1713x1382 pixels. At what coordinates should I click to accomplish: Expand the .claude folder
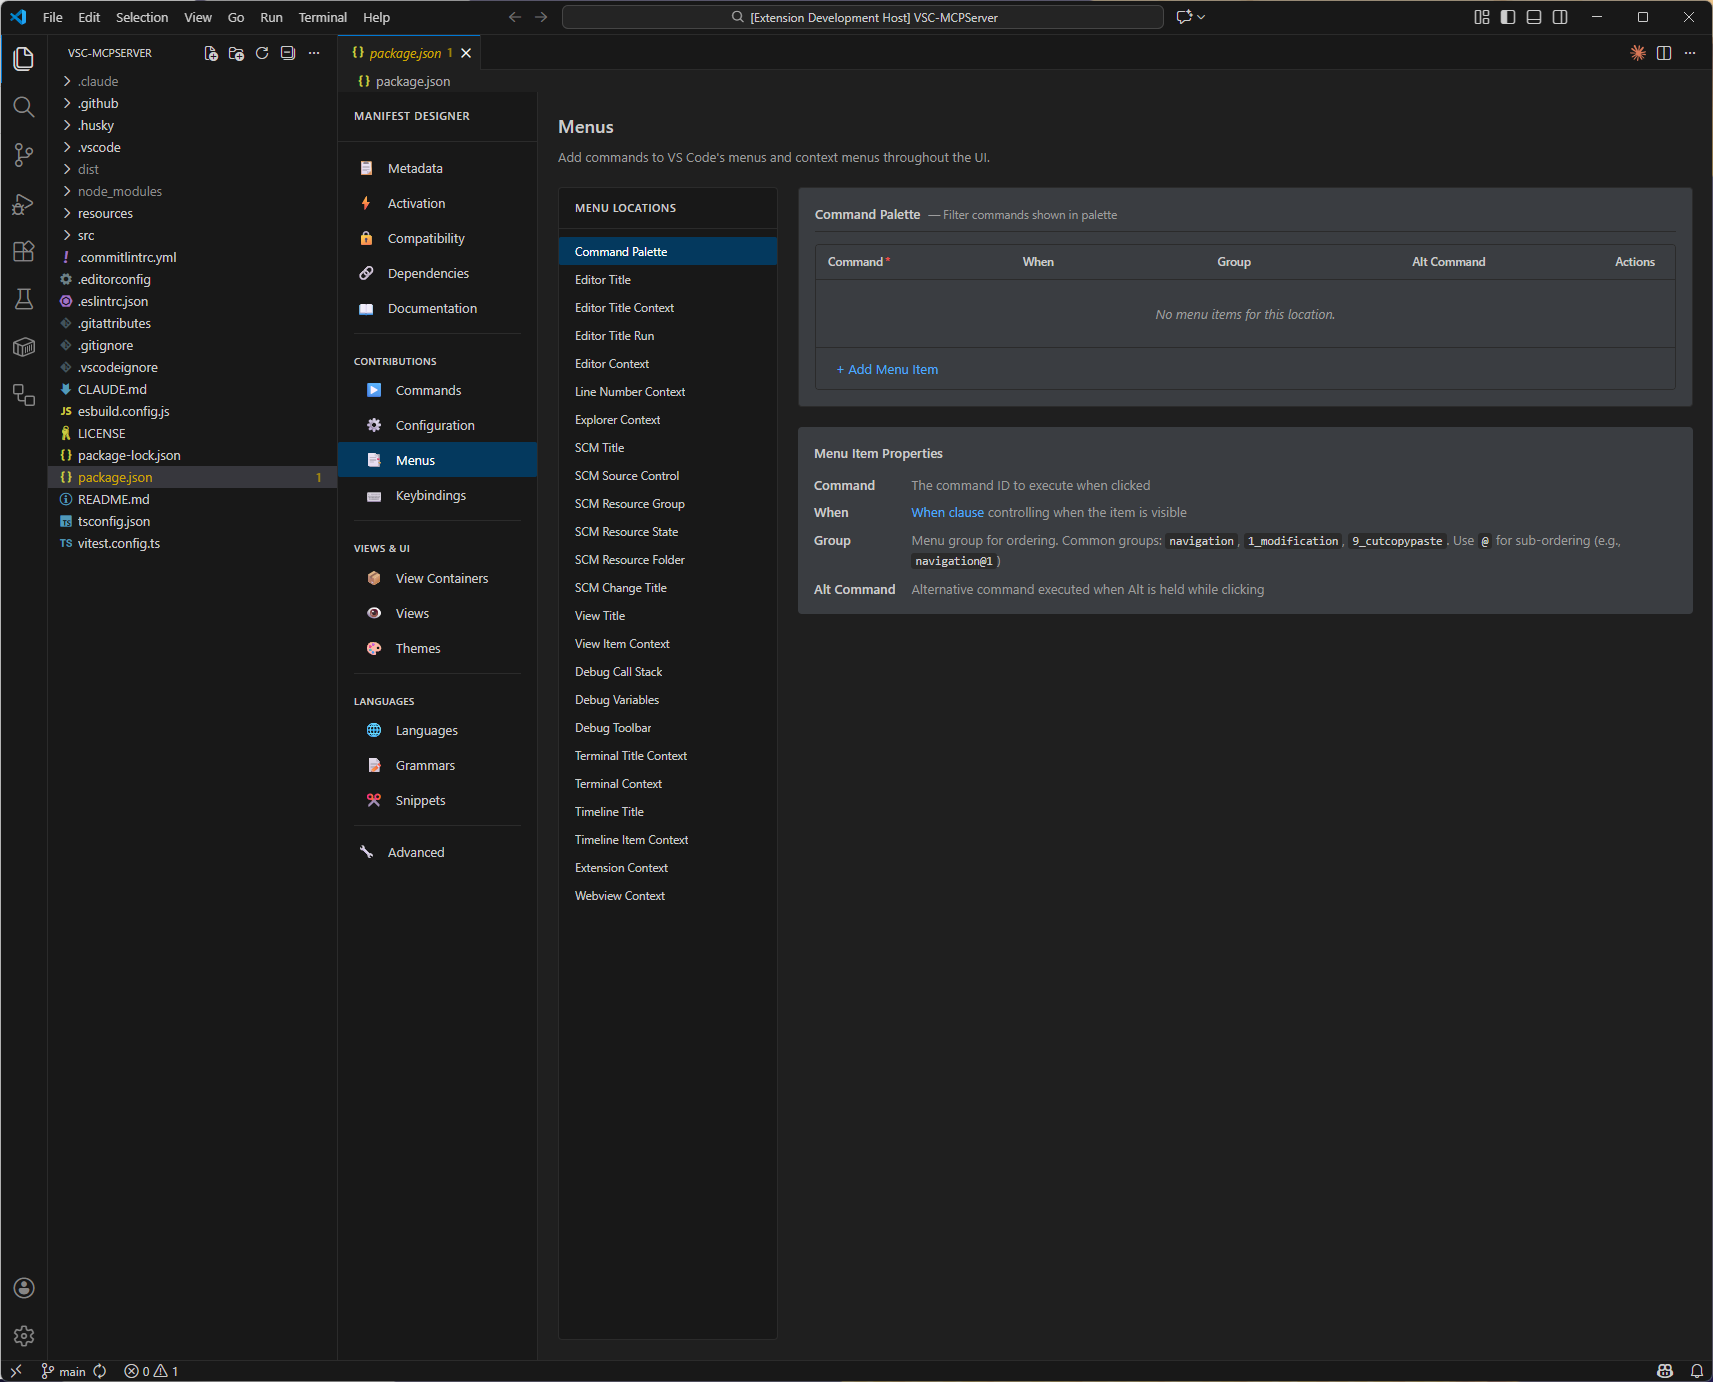coord(192,81)
